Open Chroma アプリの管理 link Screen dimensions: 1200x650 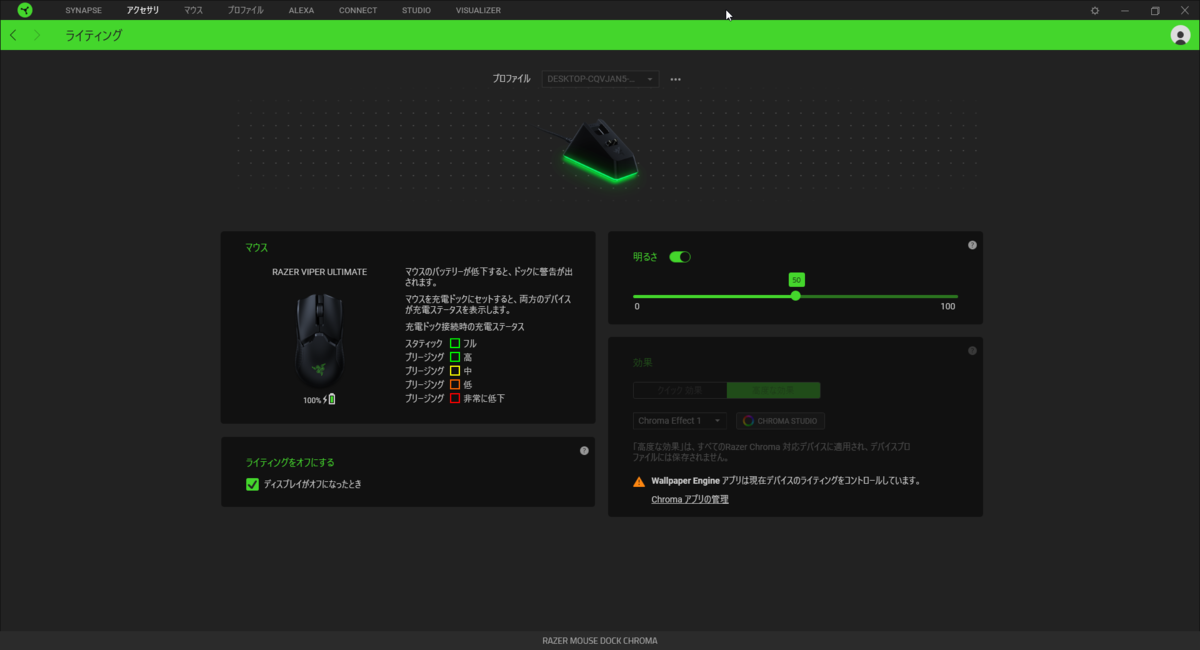tap(690, 499)
